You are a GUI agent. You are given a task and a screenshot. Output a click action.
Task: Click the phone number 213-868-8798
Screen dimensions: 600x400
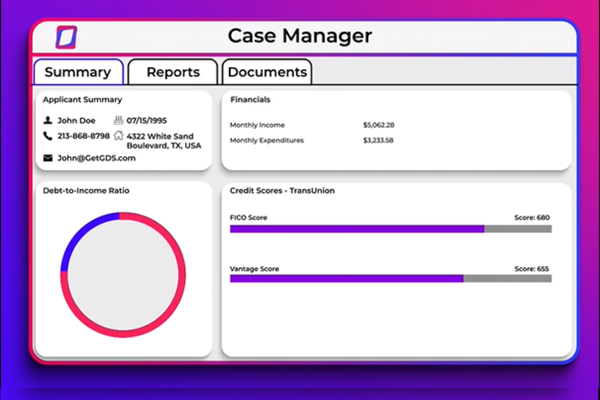pos(84,135)
